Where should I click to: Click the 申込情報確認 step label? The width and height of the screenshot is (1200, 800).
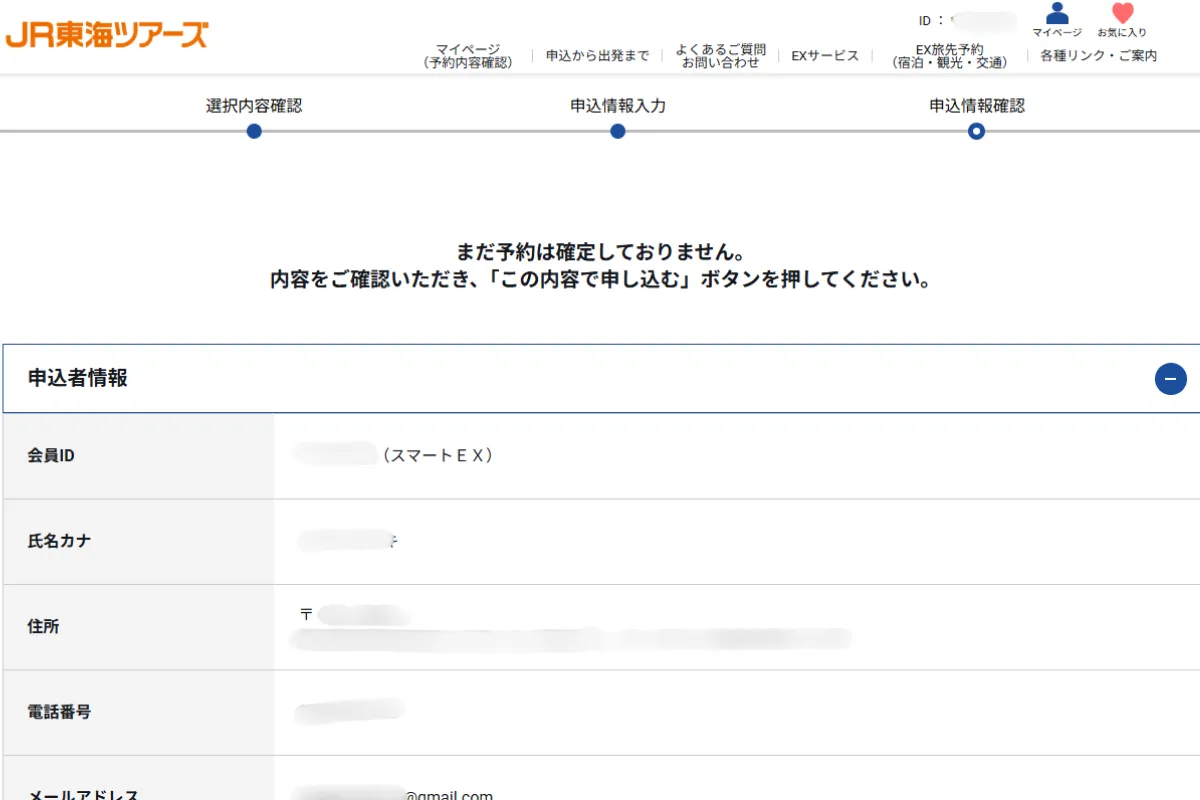(x=977, y=105)
